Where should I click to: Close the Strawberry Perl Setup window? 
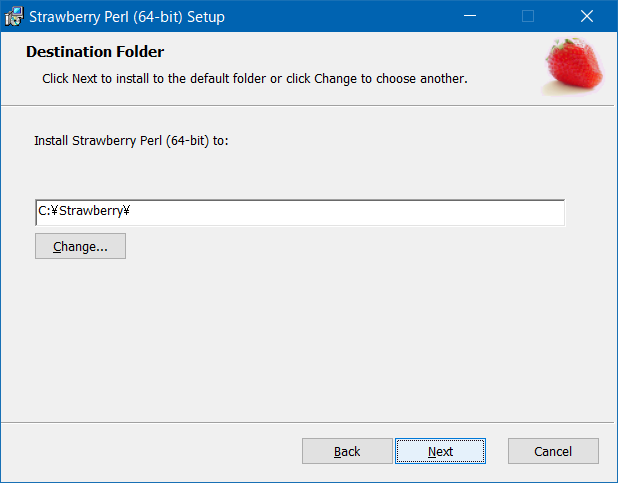587,17
